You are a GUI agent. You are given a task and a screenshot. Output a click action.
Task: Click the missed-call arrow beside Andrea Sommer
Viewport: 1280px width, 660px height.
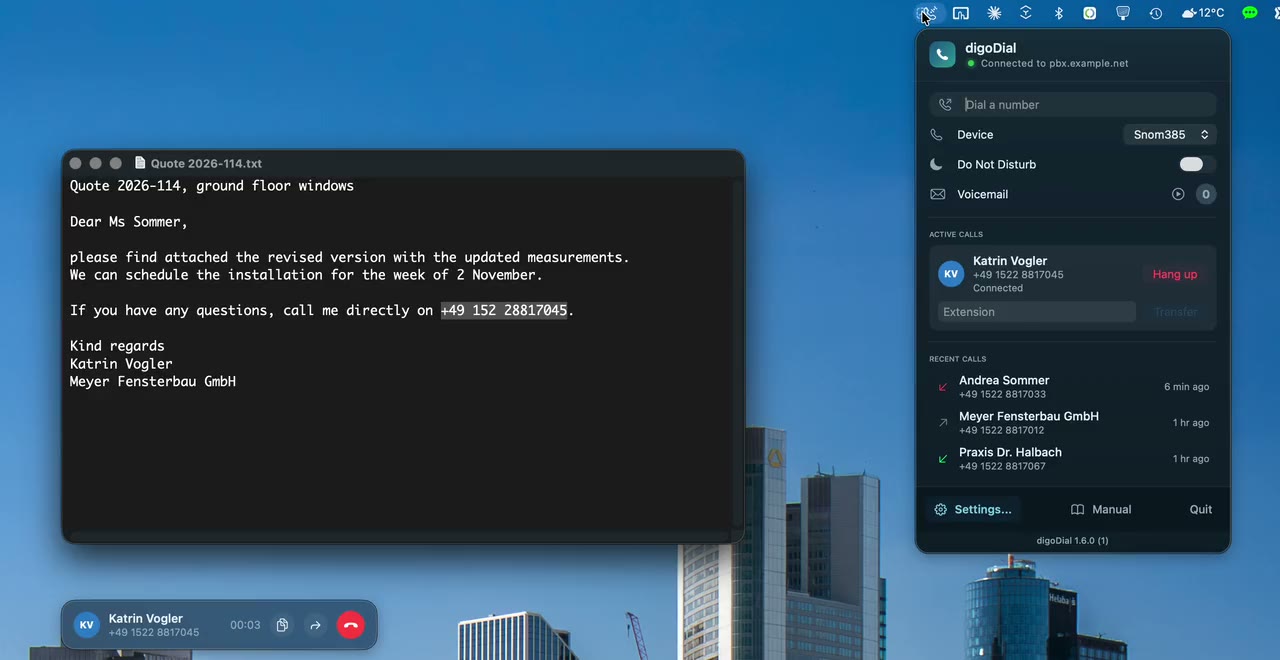coord(942,387)
